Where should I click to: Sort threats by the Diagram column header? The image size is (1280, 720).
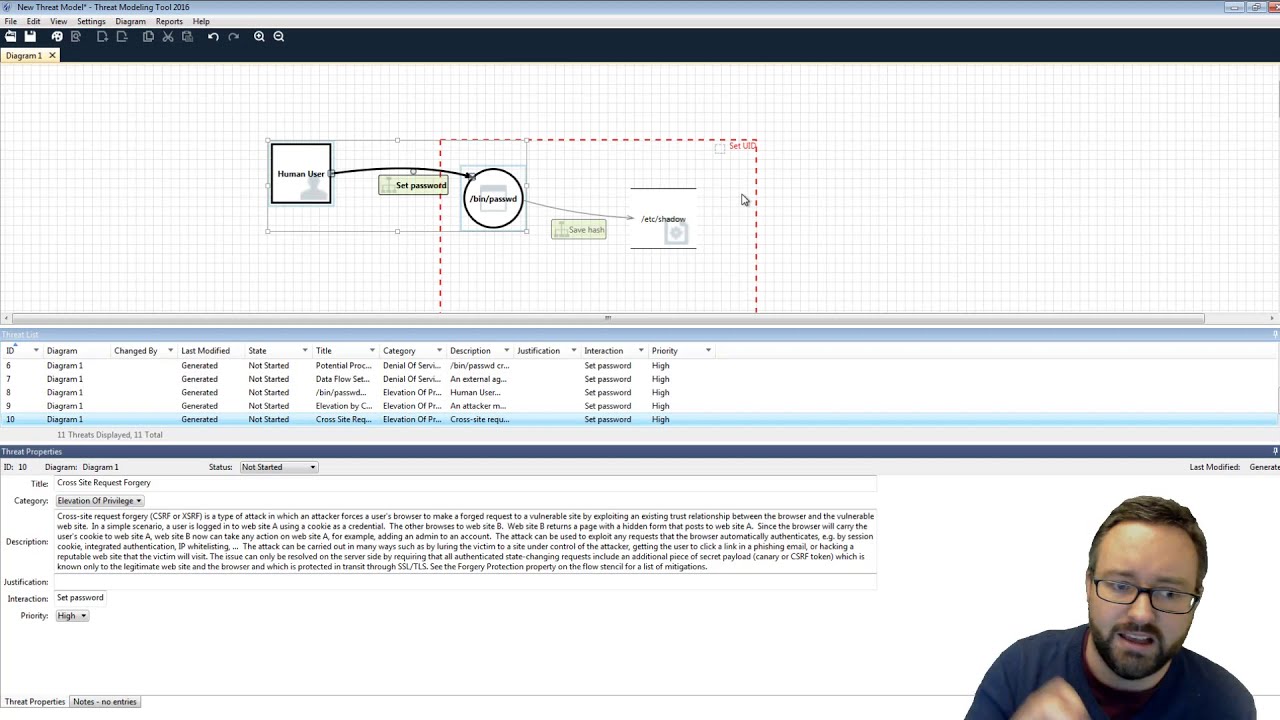62,351
